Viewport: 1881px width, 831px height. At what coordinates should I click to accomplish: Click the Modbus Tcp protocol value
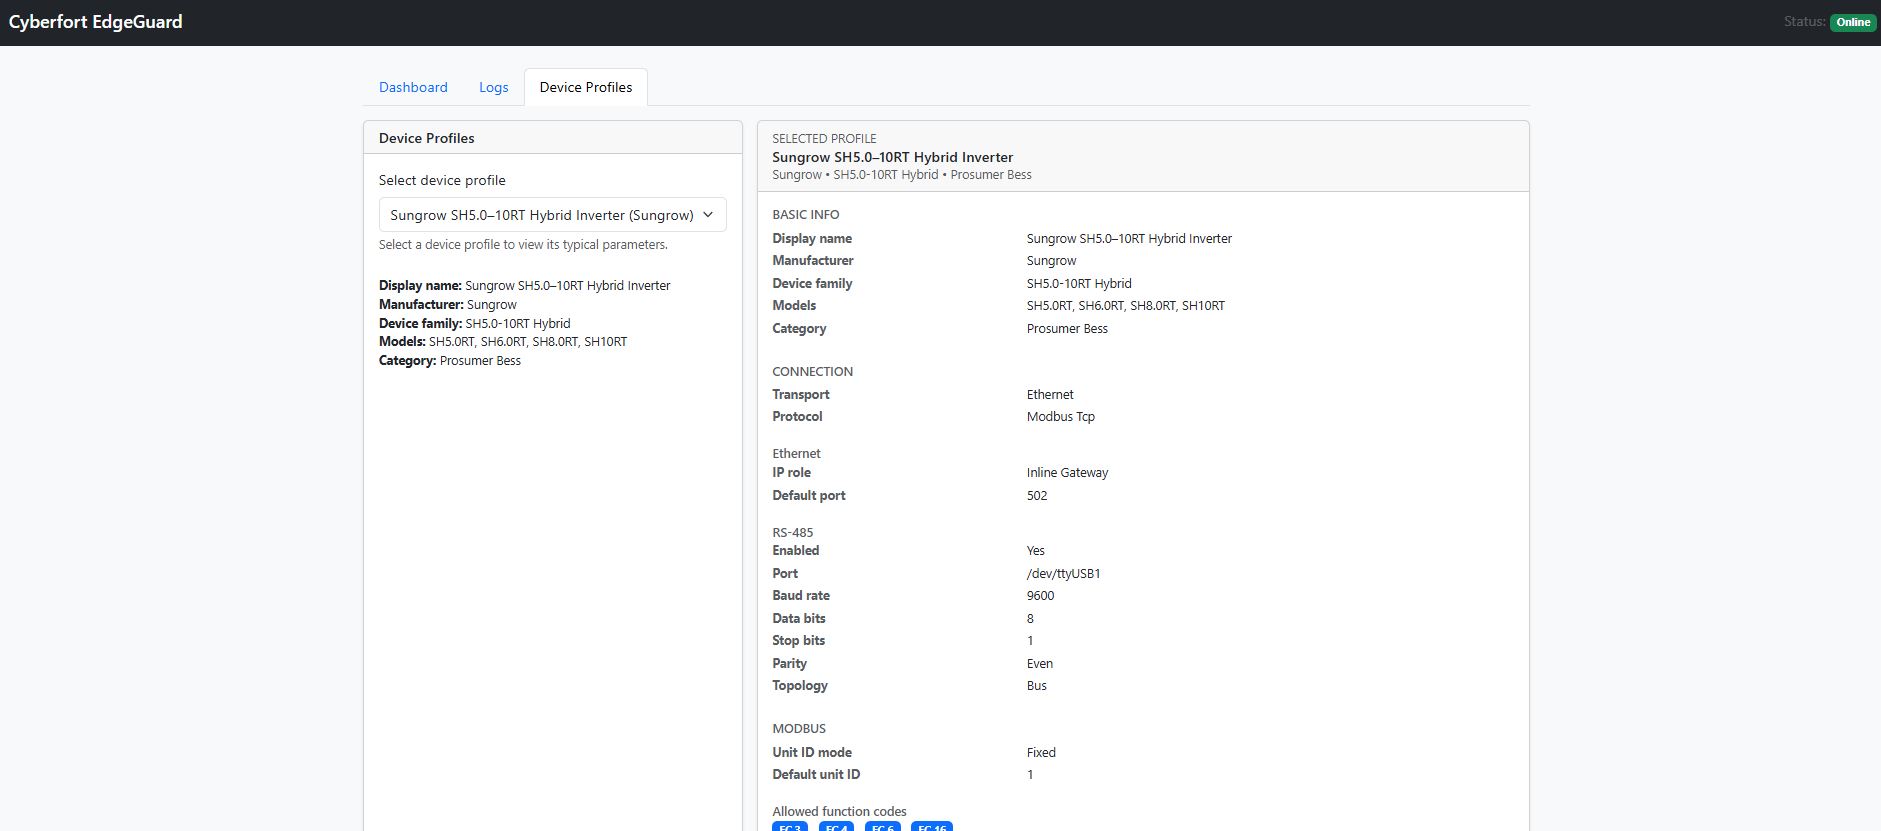point(1060,416)
